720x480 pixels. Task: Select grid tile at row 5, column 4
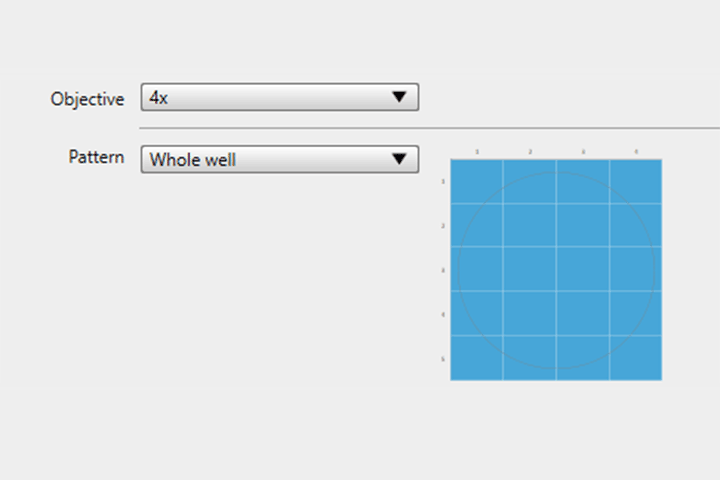click(635, 357)
